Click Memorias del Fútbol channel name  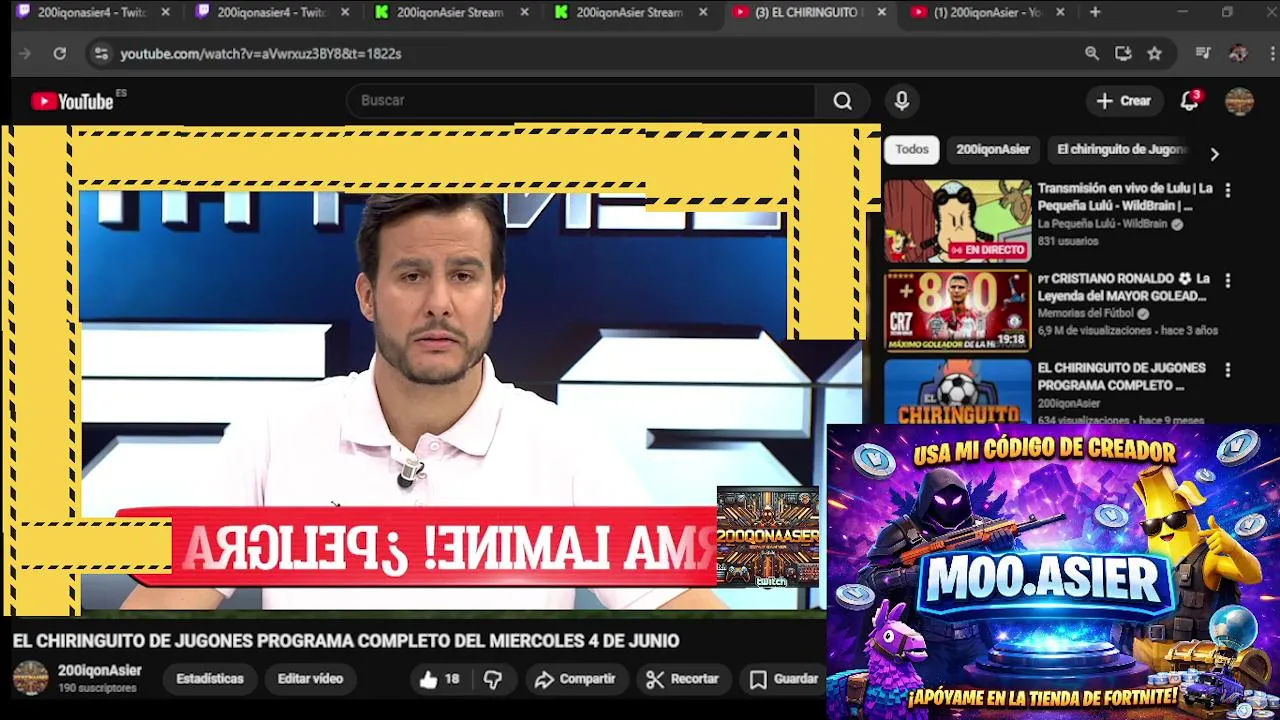pyautogui.click(x=1085, y=314)
